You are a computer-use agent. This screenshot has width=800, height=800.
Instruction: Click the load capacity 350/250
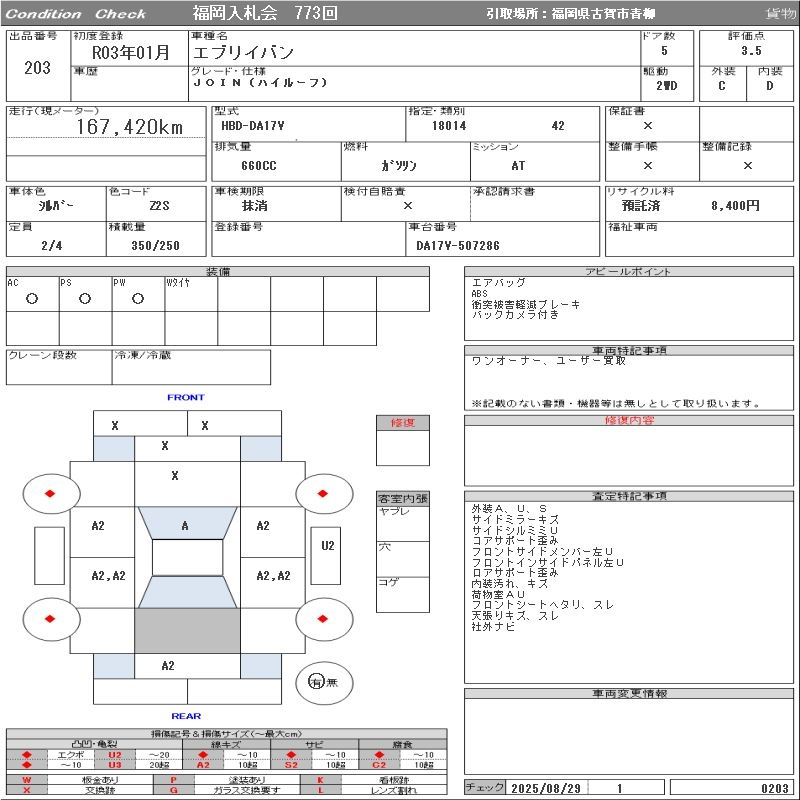click(x=156, y=245)
